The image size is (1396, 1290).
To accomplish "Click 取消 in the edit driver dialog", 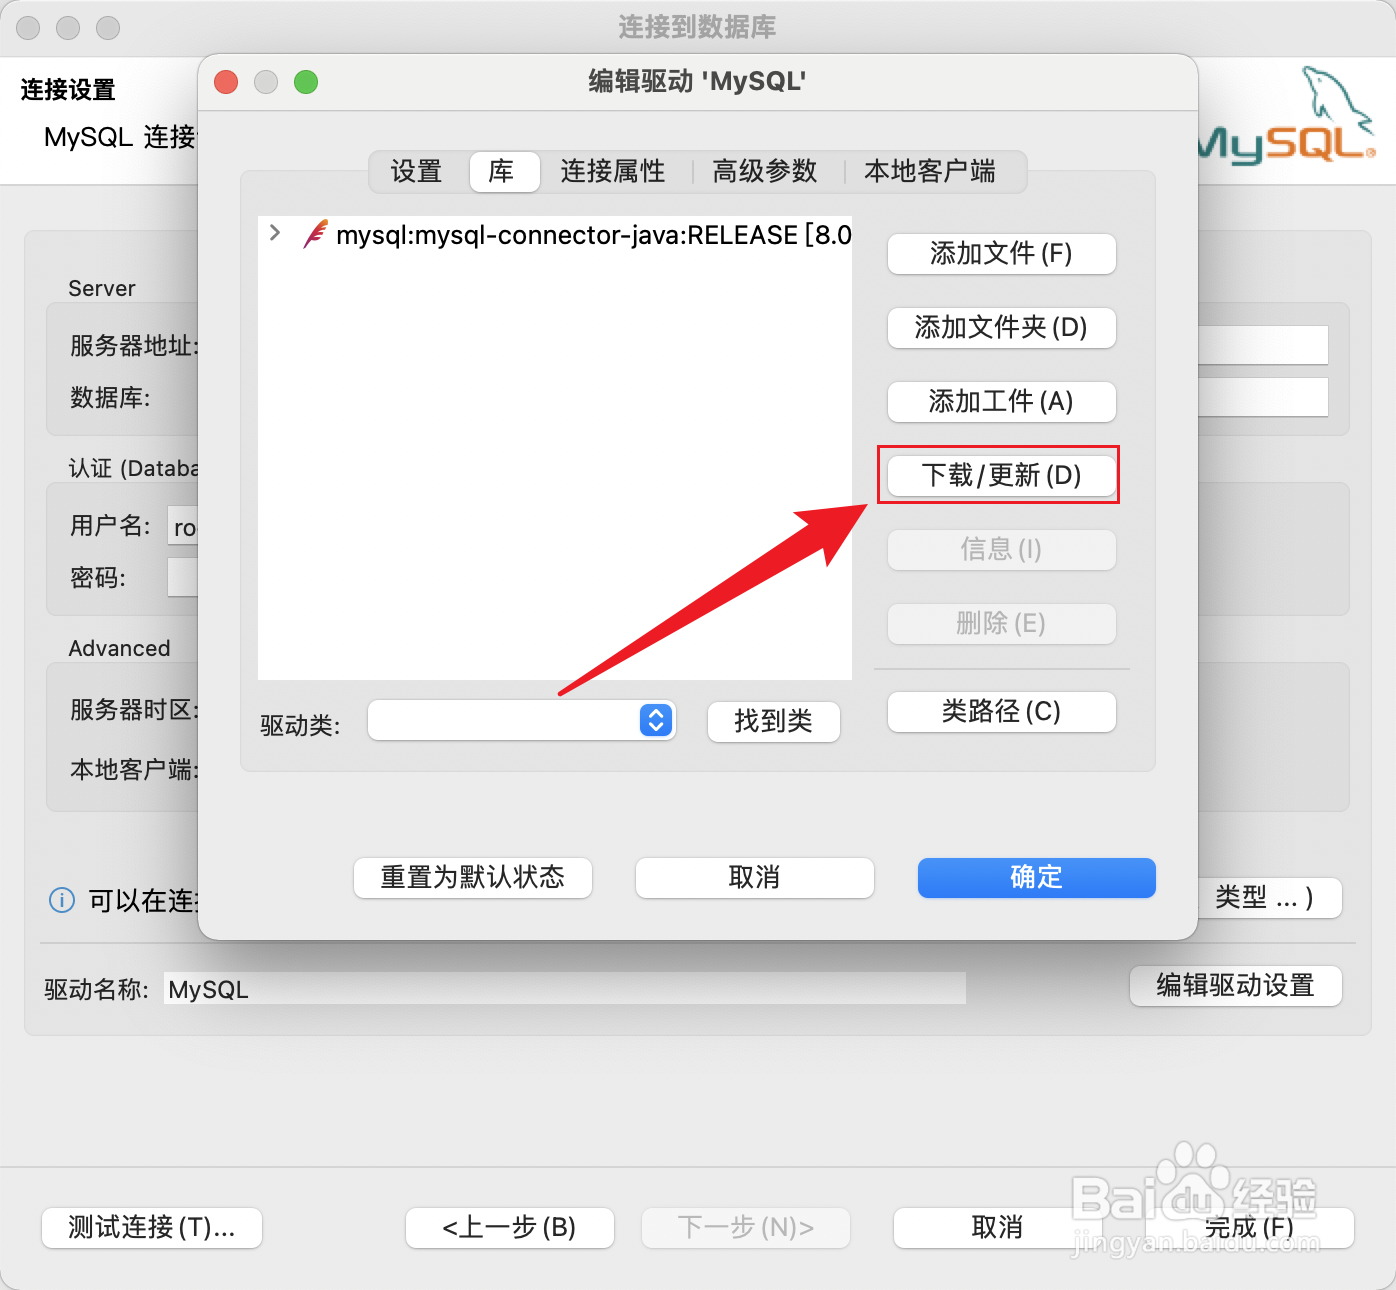I will (x=755, y=878).
